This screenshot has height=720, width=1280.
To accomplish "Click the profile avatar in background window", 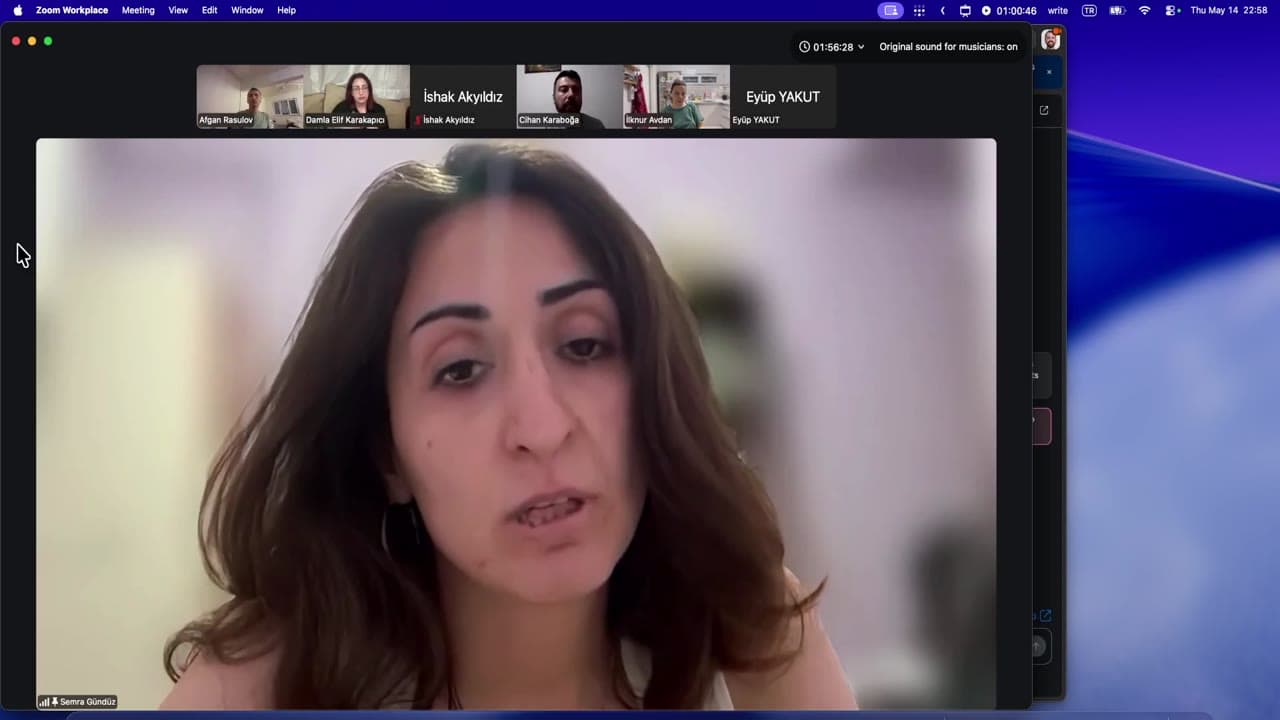I will pyautogui.click(x=1050, y=39).
